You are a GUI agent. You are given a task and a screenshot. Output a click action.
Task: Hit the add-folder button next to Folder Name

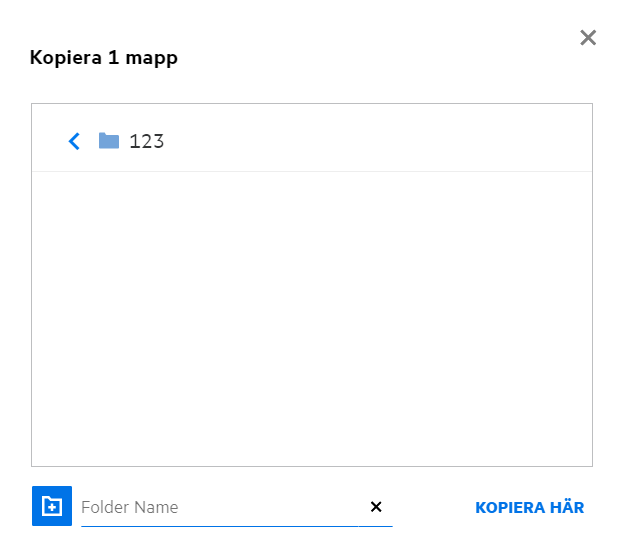tap(52, 507)
